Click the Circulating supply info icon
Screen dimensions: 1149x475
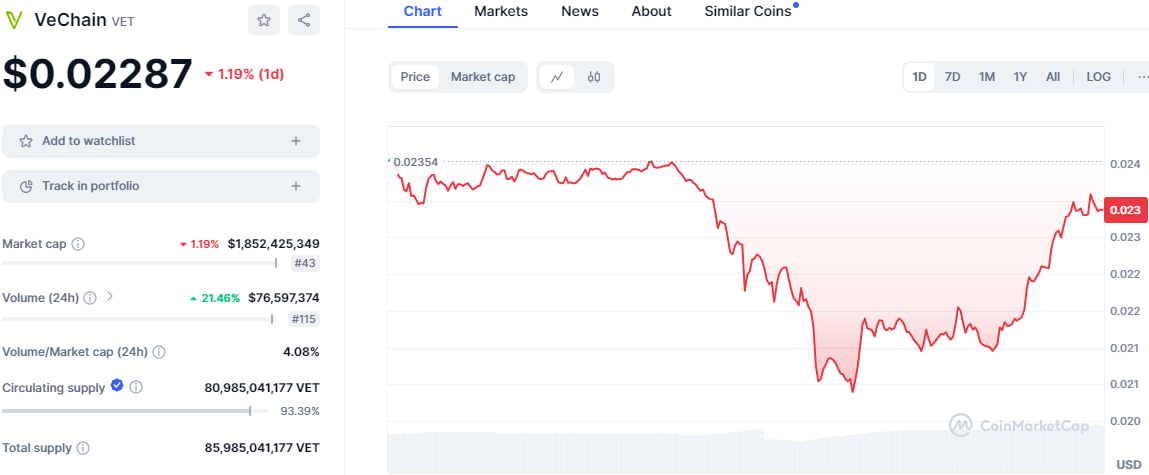click(x=136, y=387)
